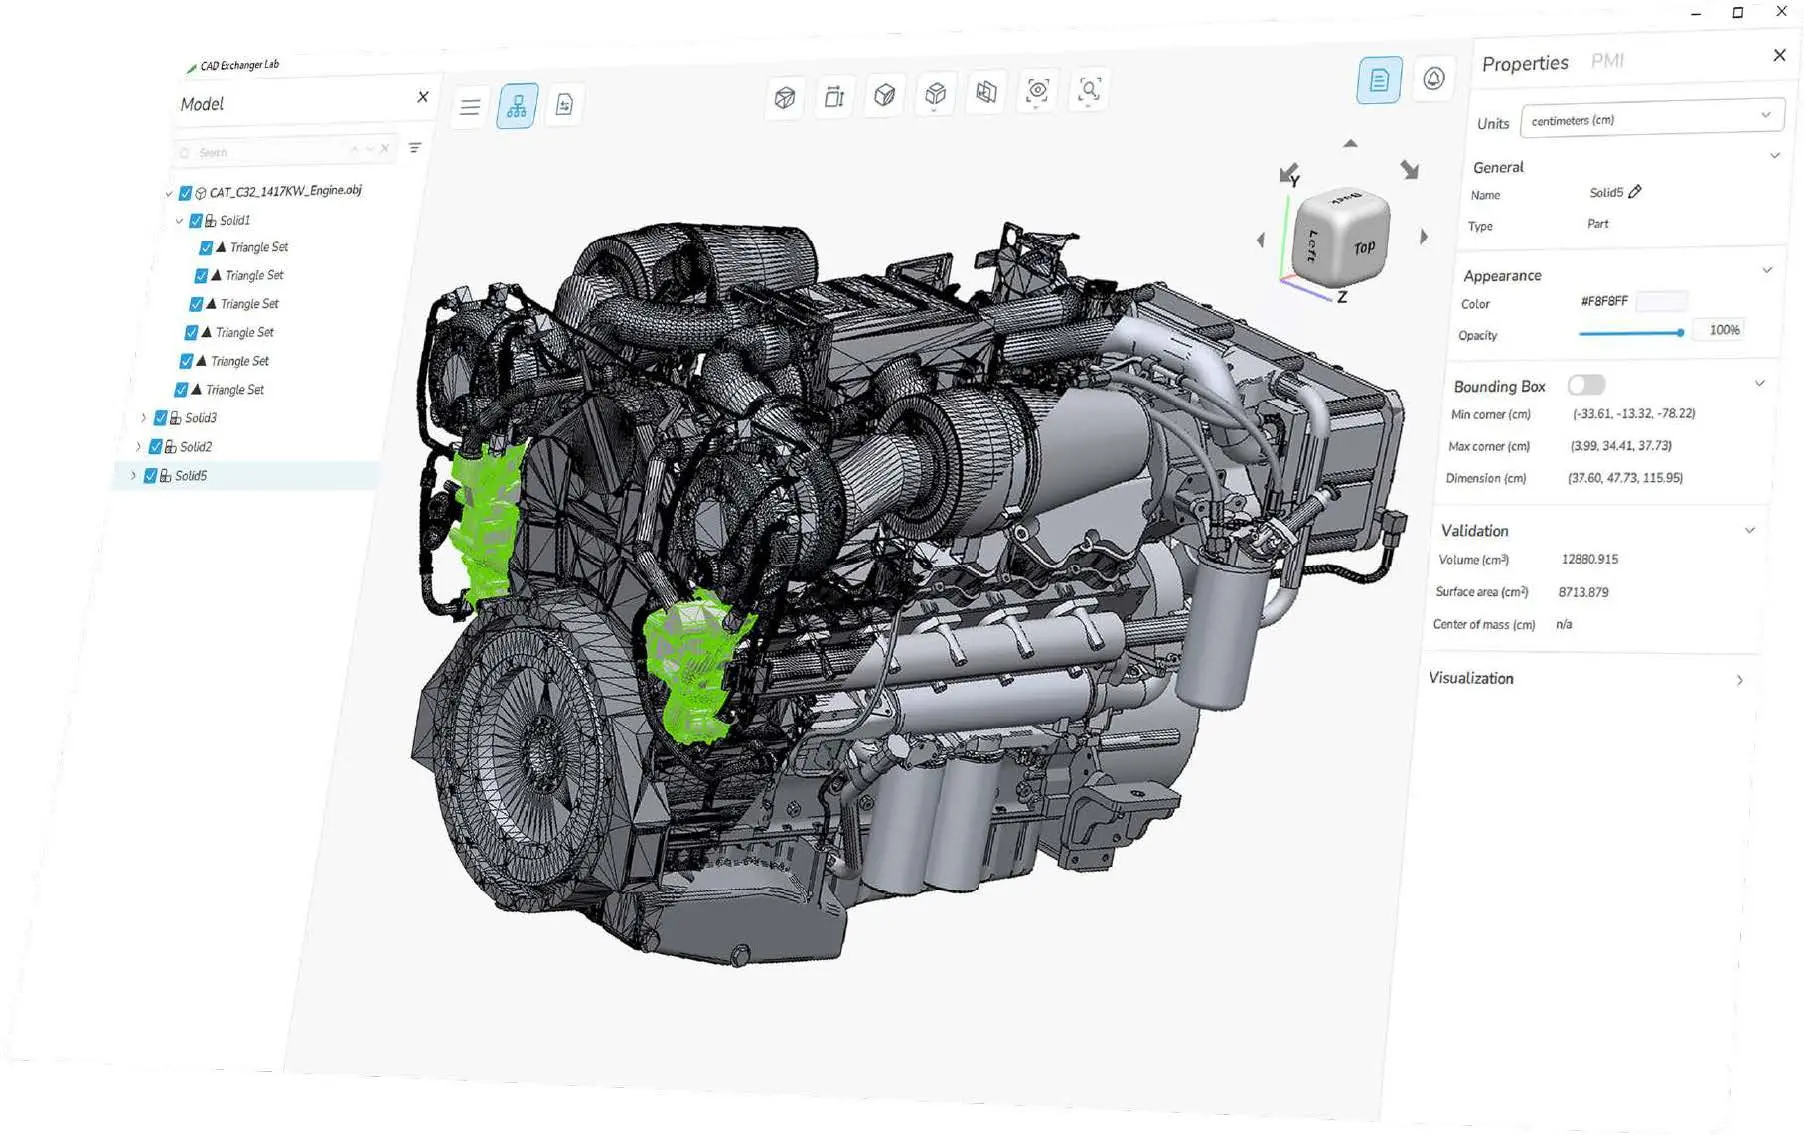Viewport: 1804px width, 1135px height.
Task: Click the dimension value (37.60, 47.73, 115.95)
Action: click(1625, 478)
